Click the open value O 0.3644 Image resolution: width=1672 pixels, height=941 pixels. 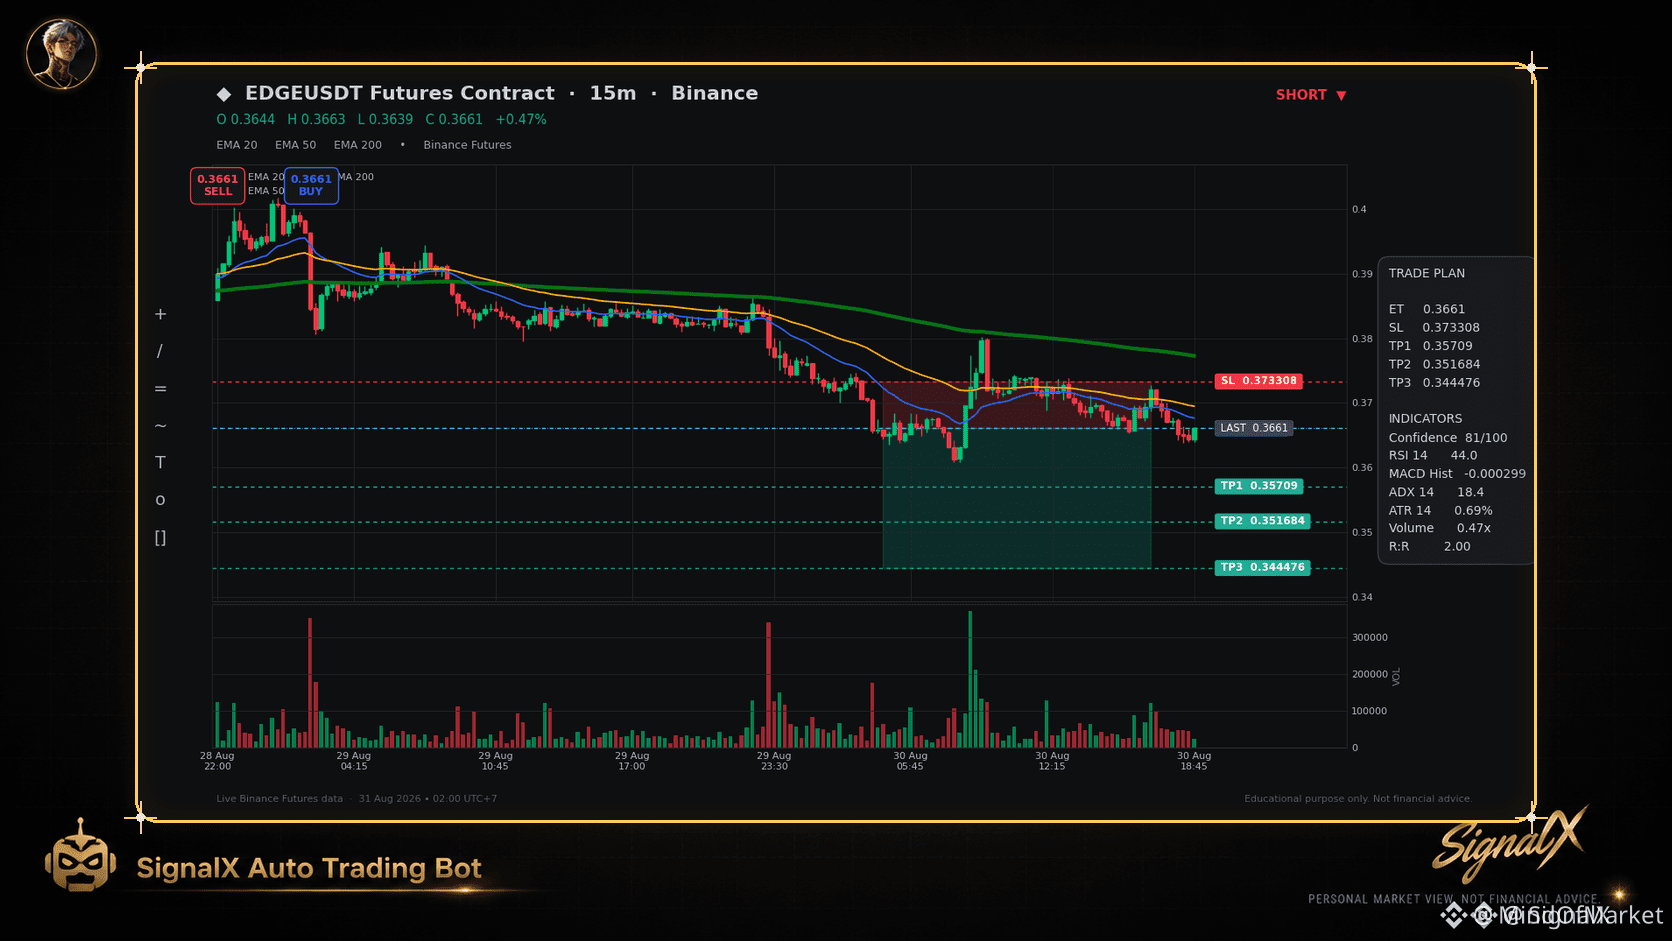coord(246,119)
